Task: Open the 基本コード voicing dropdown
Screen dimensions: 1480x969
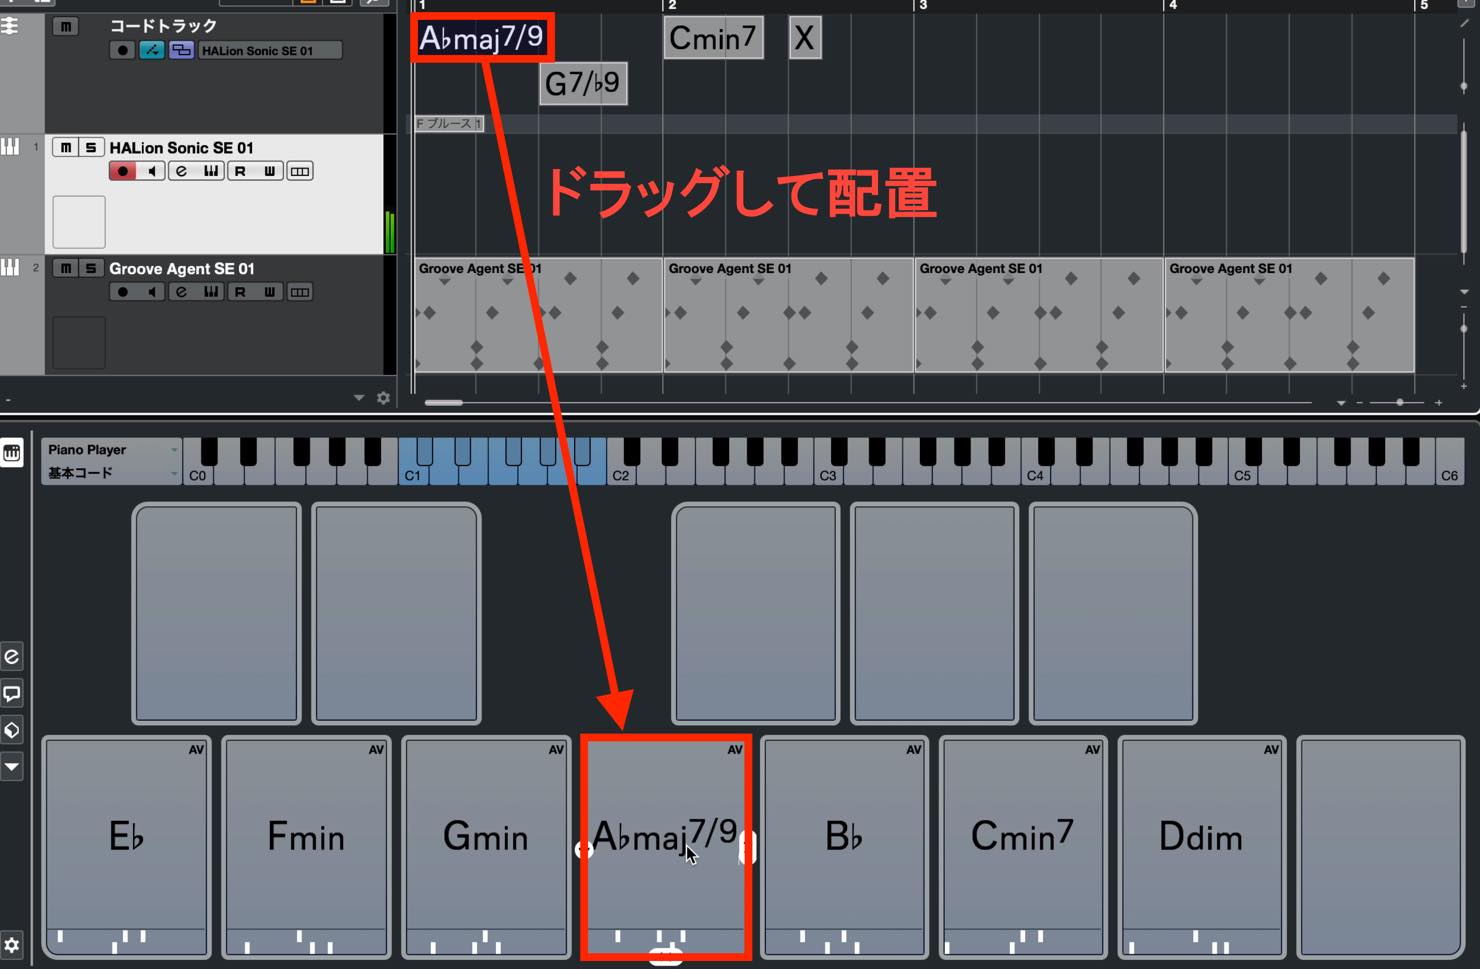Action: (111, 473)
